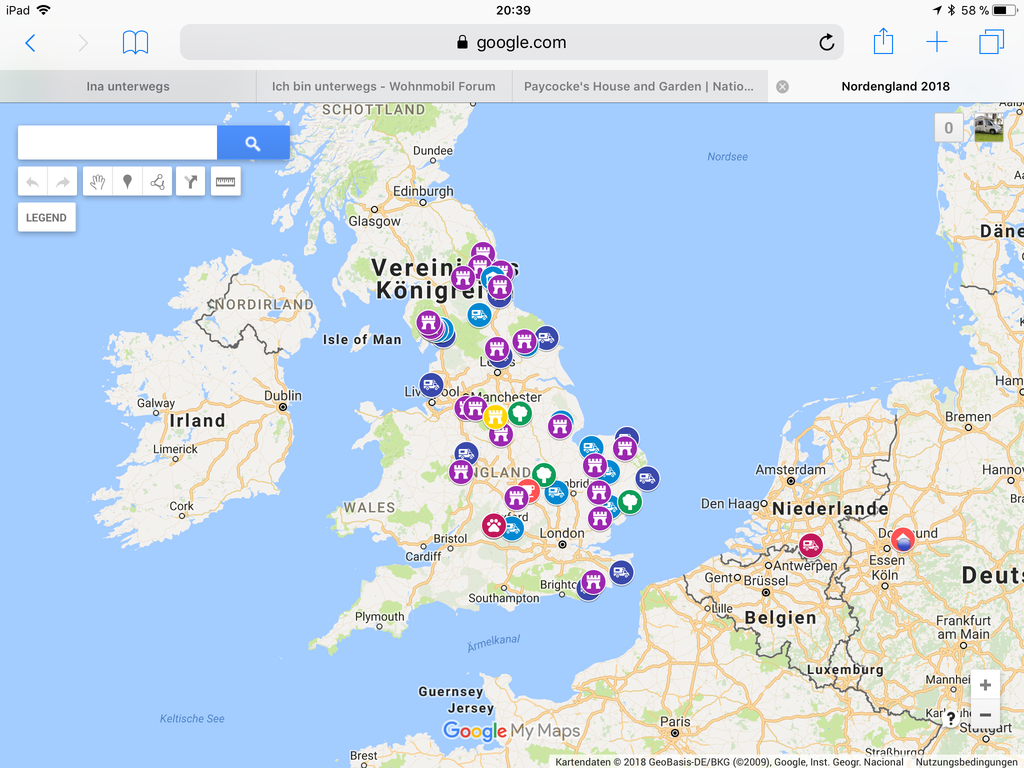The image size is (1024, 768).
Task: Switch to Paycocke's House and Garden tab
Action: (639, 86)
